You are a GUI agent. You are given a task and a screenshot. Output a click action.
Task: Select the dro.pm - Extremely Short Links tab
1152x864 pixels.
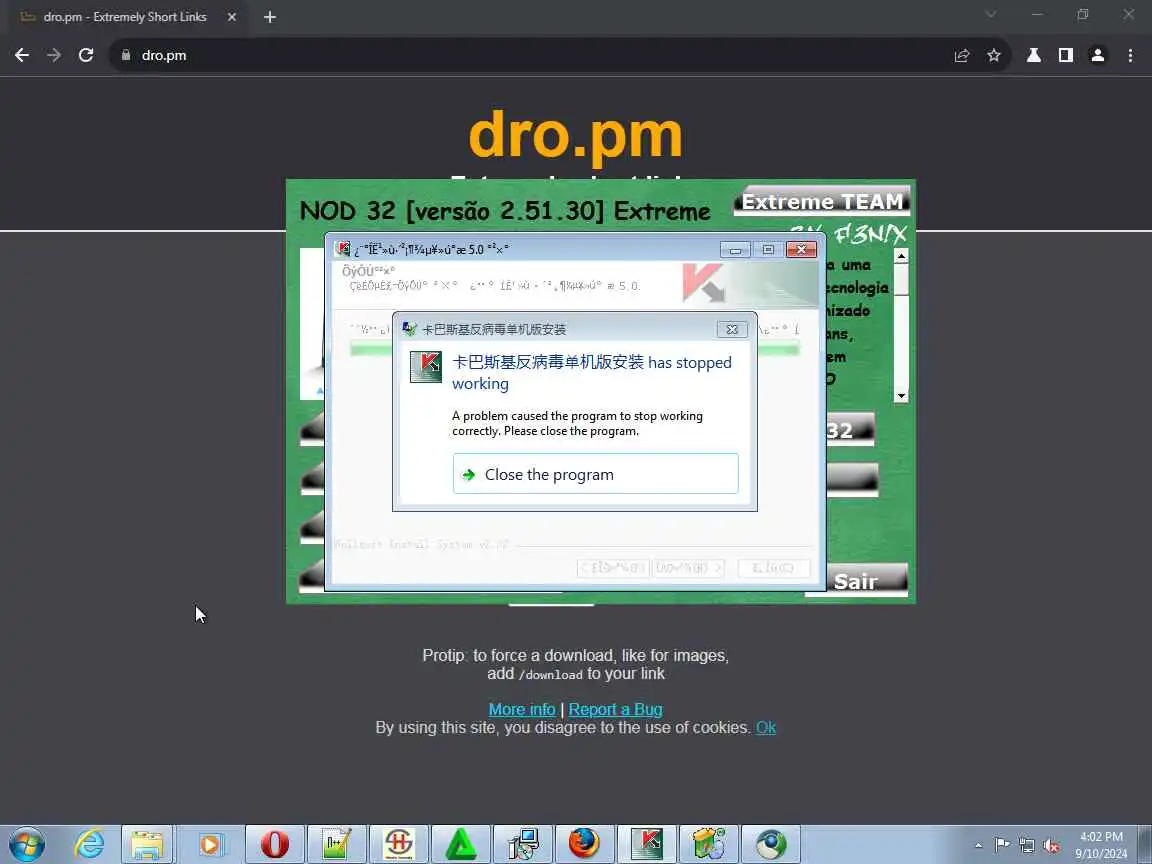pos(125,17)
